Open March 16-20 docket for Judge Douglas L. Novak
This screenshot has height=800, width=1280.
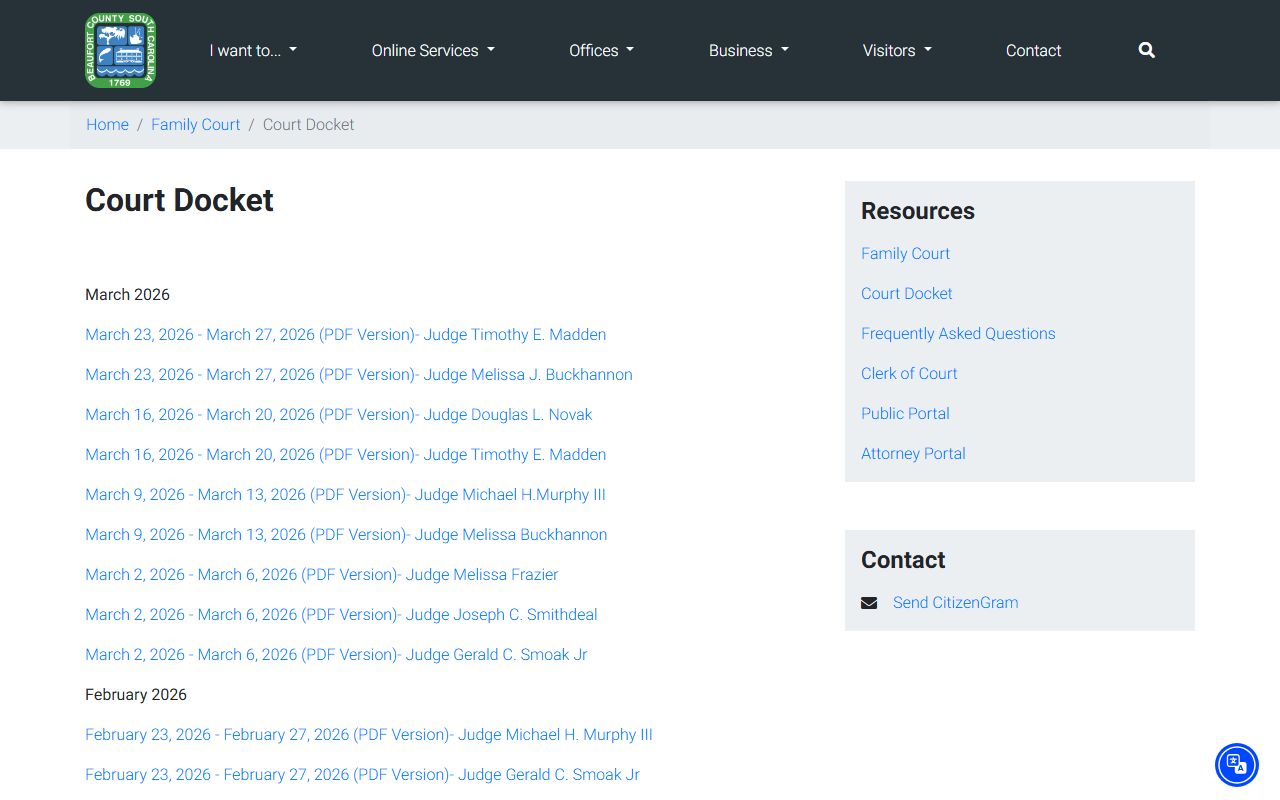tap(339, 415)
